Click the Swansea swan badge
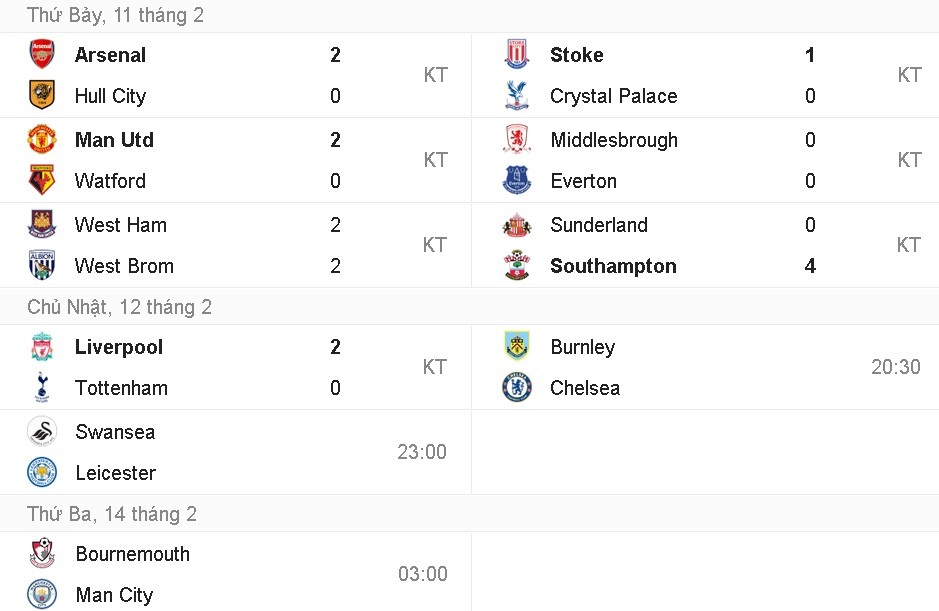Viewport: 939px width, 611px height. pyautogui.click(x=41, y=432)
